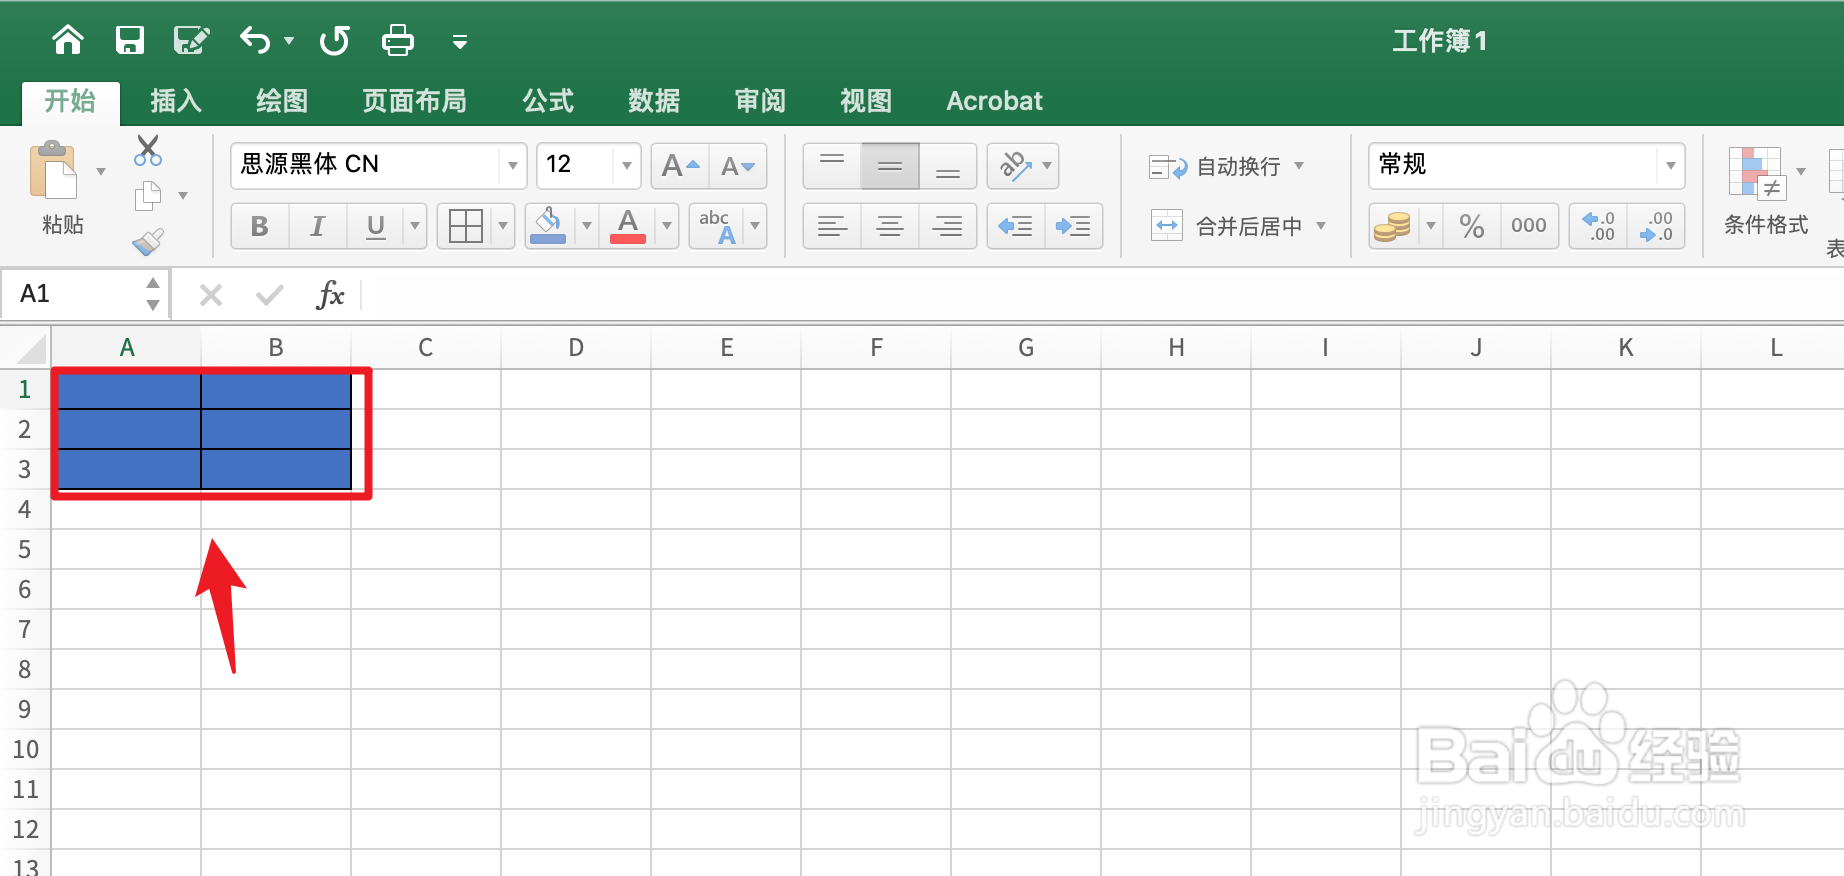This screenshot has height=876, width=1844.
Task: Open the font name box 思源黑体 CN
Action: coord(377,165)
